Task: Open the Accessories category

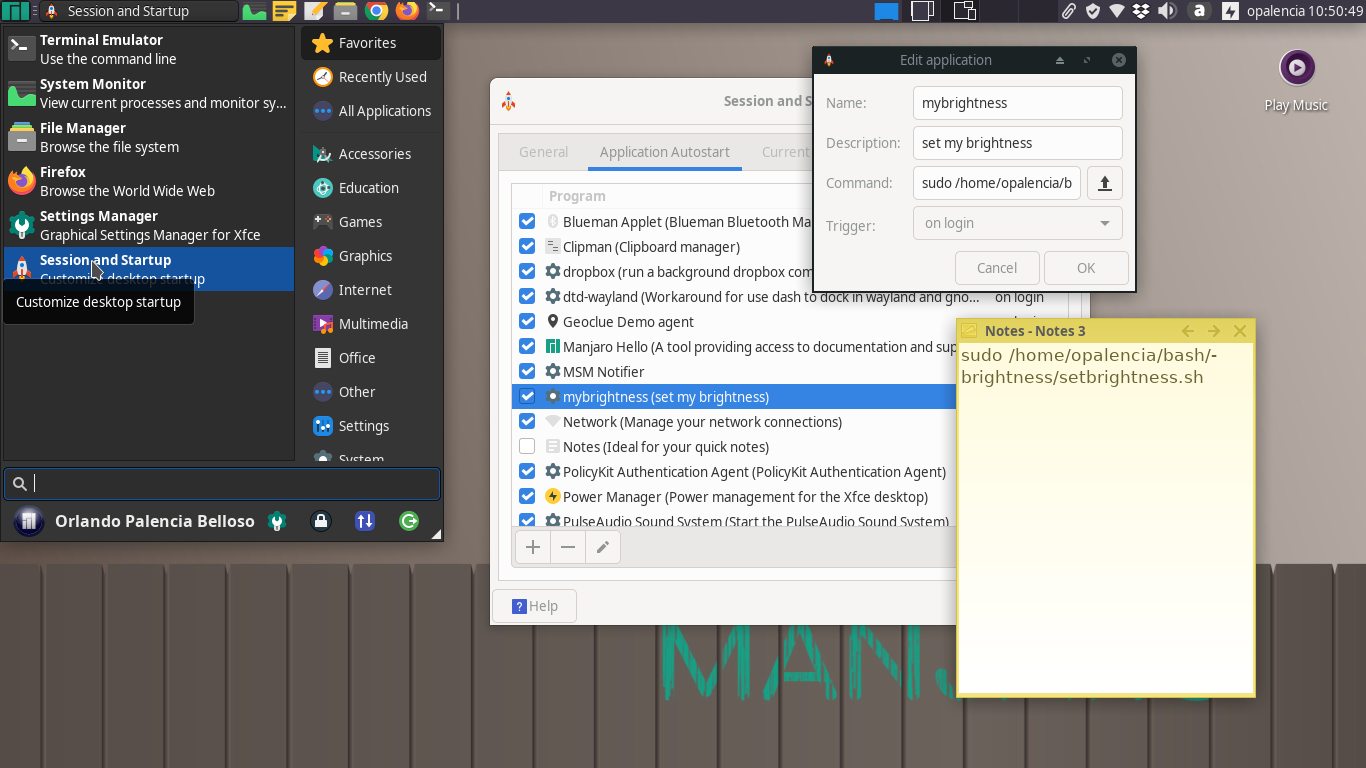Action: click(x=371, y=154)
